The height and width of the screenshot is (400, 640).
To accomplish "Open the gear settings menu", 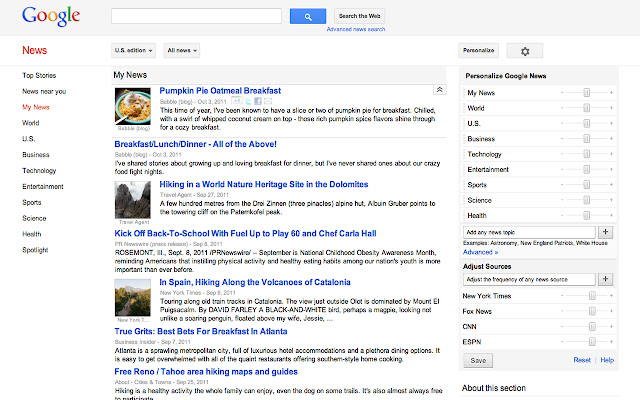I will (x=525, y=51).
